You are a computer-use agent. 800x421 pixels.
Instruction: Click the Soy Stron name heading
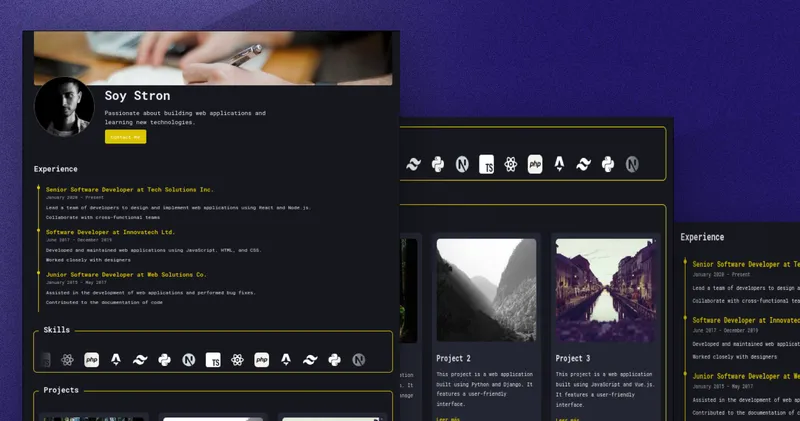137,96
